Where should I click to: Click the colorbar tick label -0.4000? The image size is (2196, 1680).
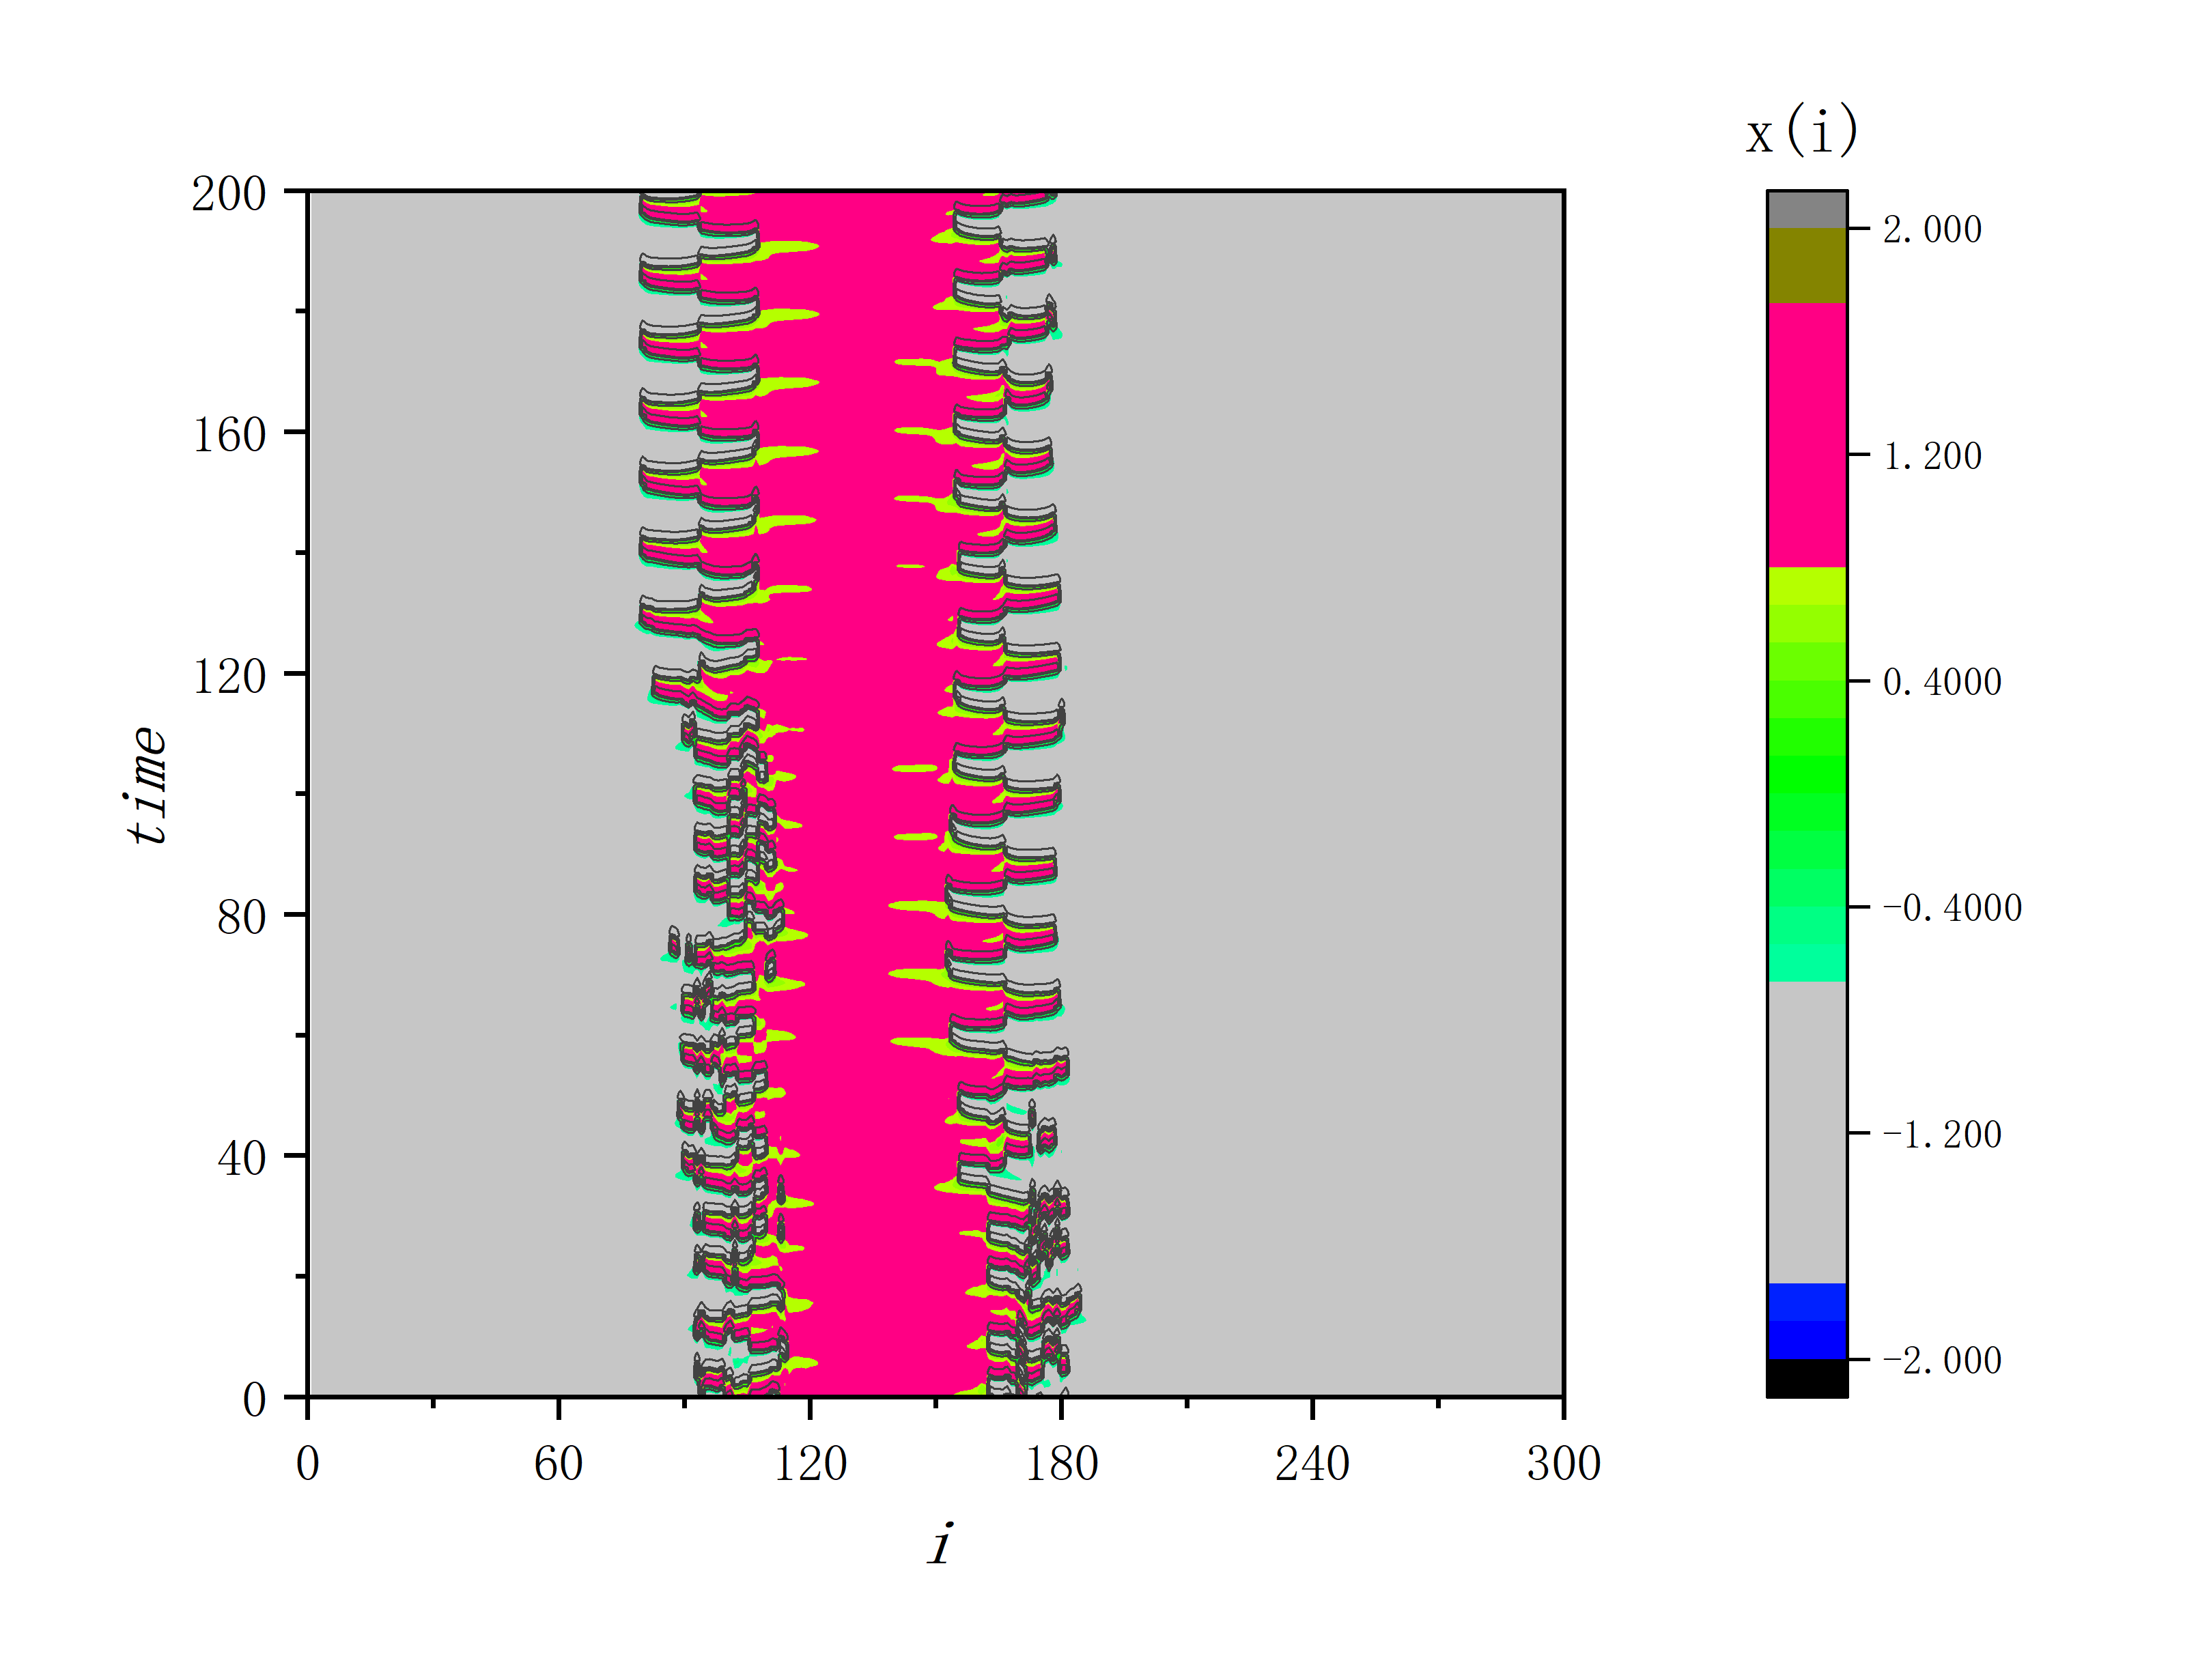1952,908
